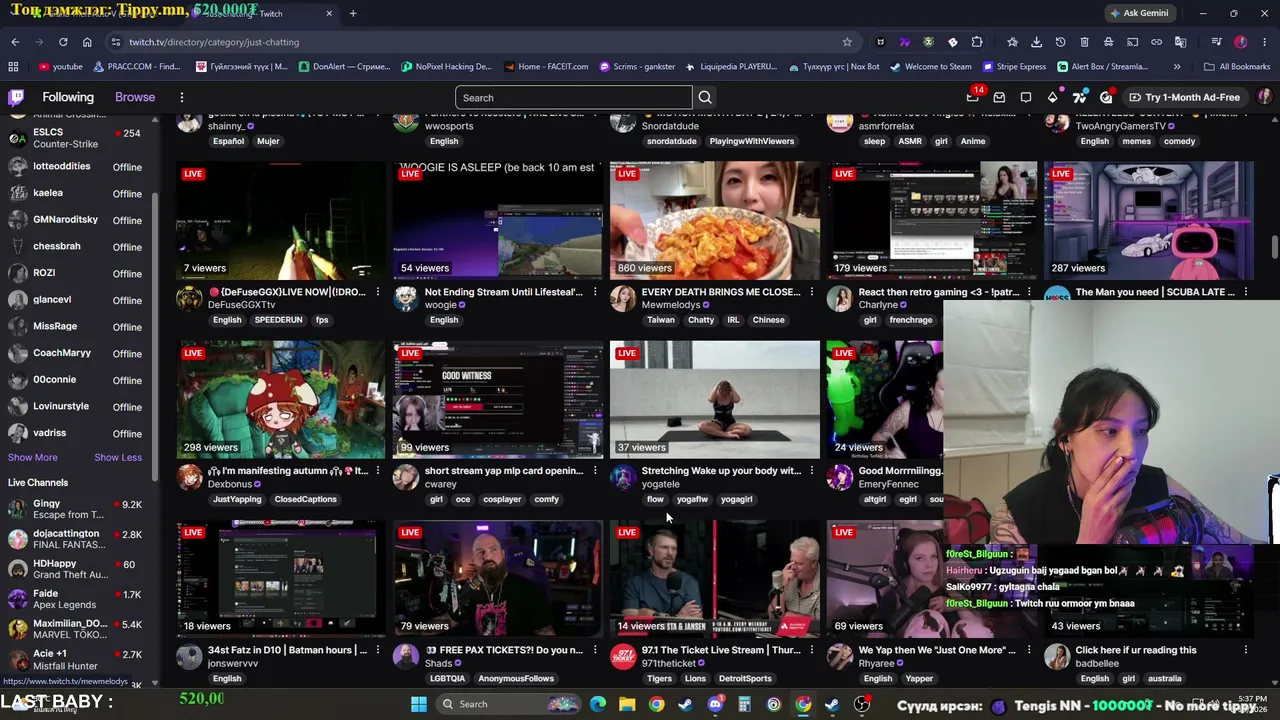Open Chrome's three-dot main menu
Image resolution: width=1280 pixels, height=720 pixels.
point(1265,42)
